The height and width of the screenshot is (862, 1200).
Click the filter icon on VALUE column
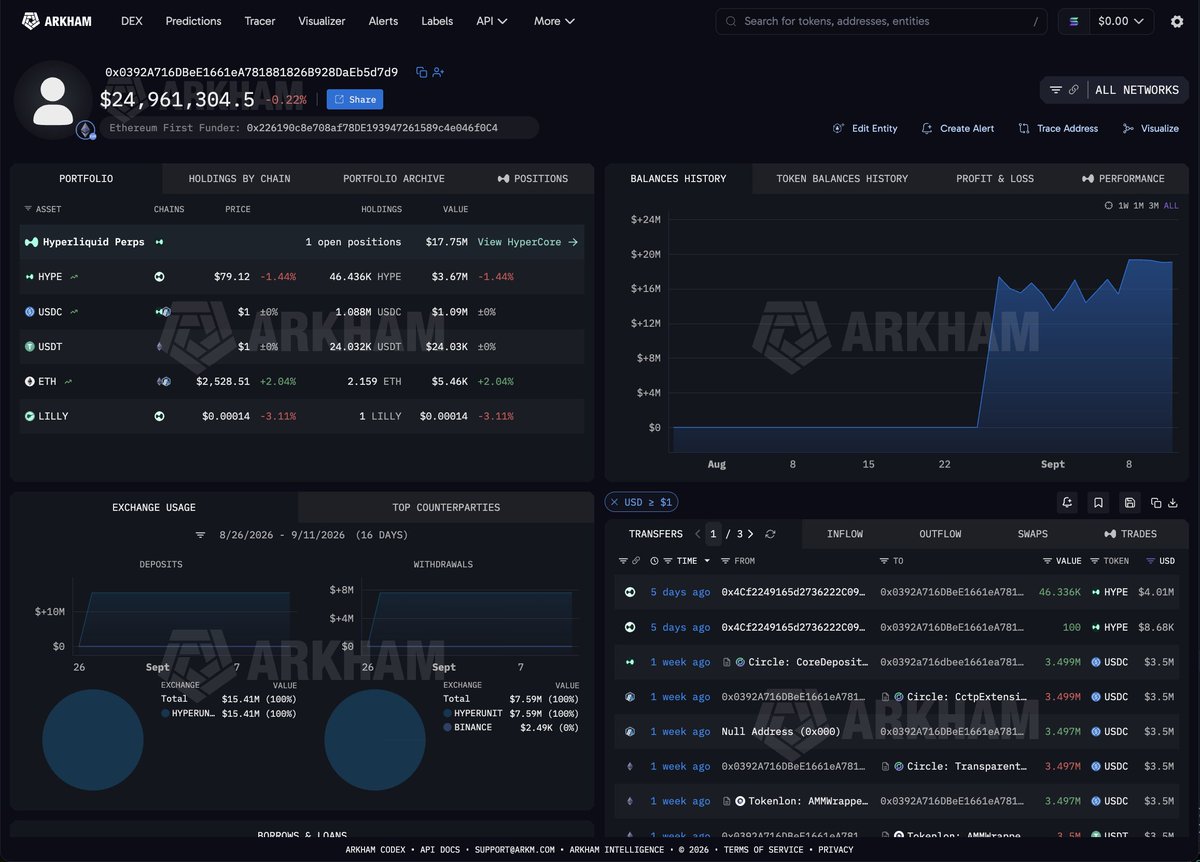1048,561
